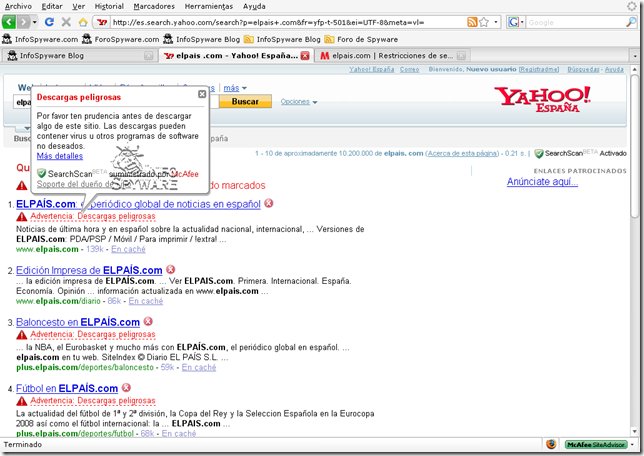This screenshot has width=644, height=456.
Task: Close the InfoSpyware Blog tab
Action: click(149, 55)
